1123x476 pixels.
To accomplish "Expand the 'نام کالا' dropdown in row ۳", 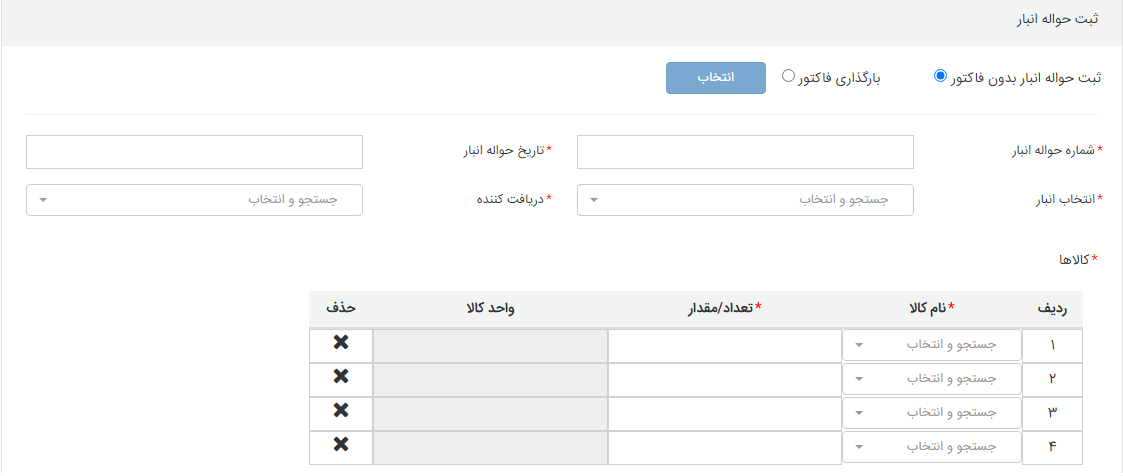I will (932, 413).
